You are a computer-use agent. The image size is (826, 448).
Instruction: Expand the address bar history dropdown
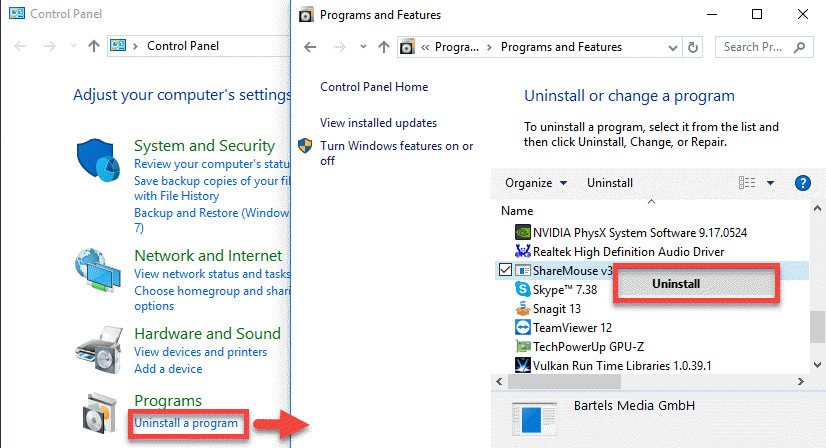click(673, 47)
